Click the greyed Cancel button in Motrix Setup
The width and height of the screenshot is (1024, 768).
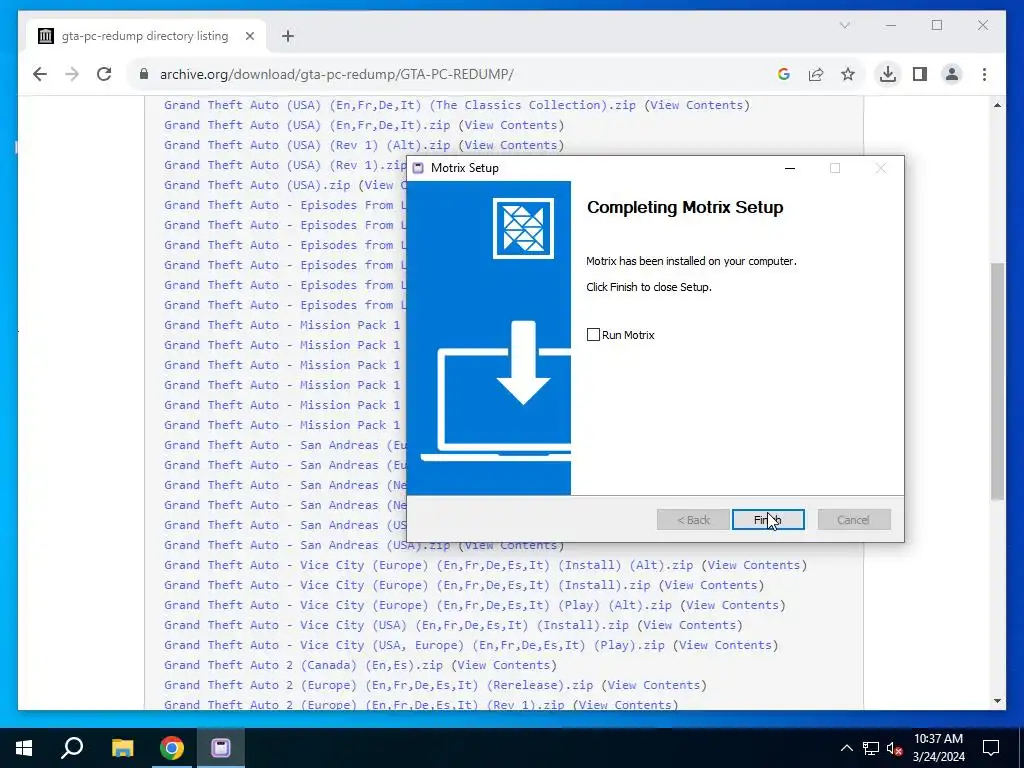[x=854, y=520]
